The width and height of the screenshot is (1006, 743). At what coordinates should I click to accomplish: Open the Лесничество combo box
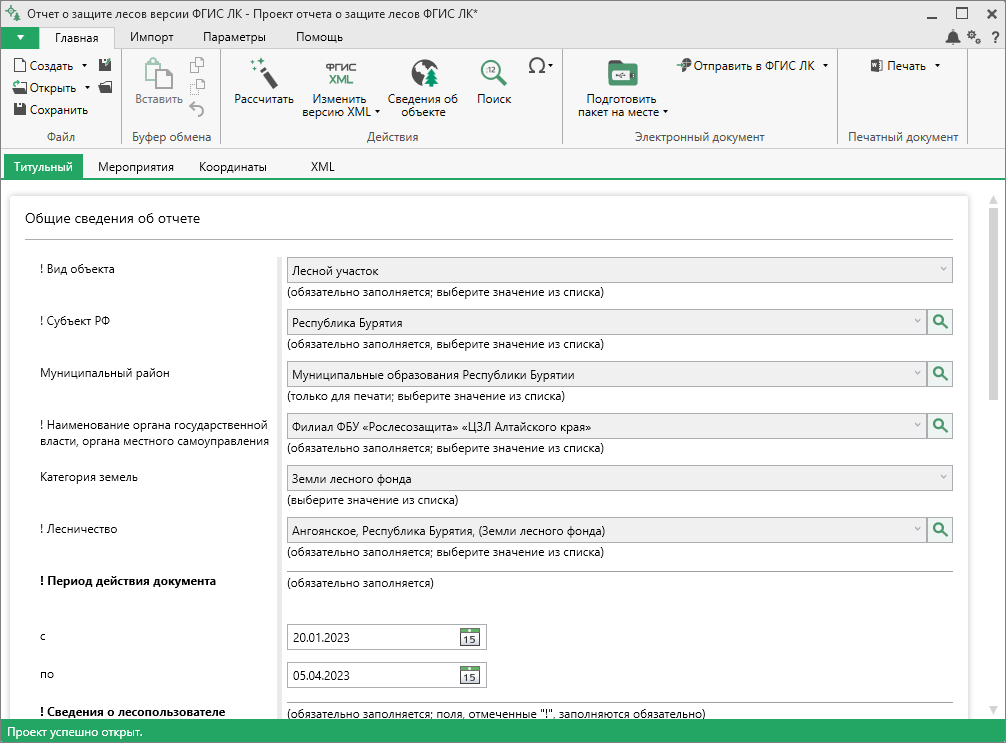(x=606, y=530)
